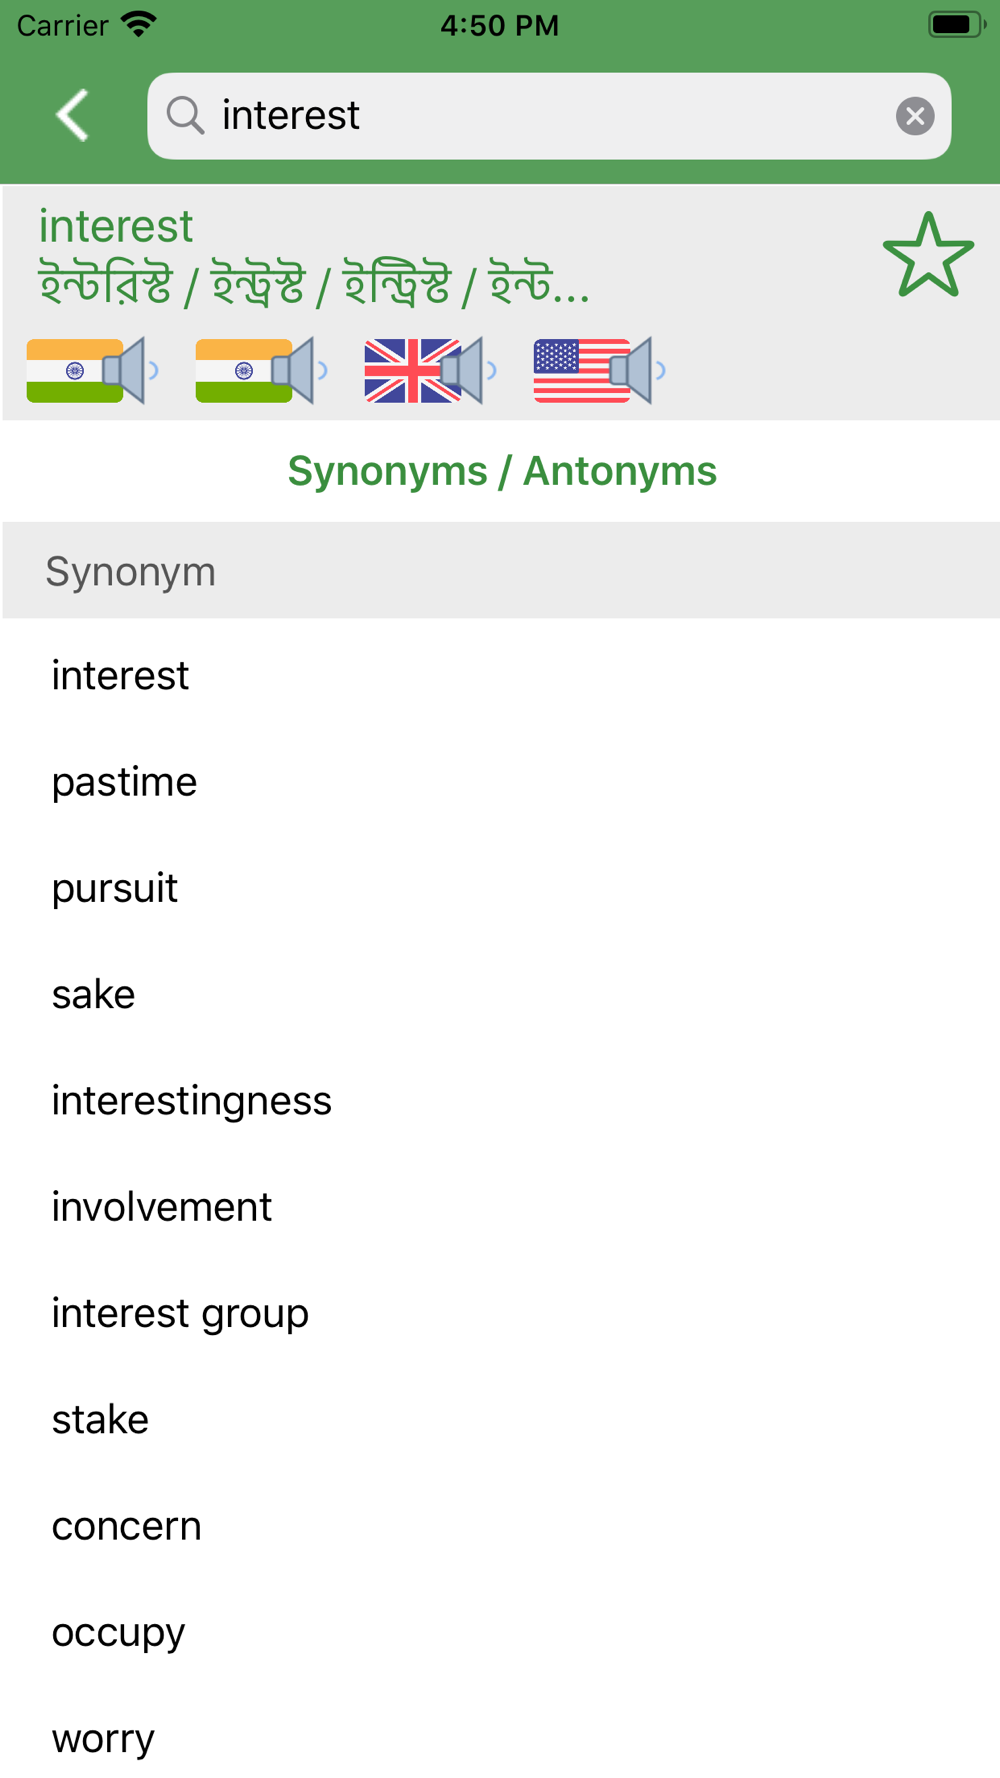1000x1778 pixels.
Task: Open the word interestingness
Action: [500, 1101]
